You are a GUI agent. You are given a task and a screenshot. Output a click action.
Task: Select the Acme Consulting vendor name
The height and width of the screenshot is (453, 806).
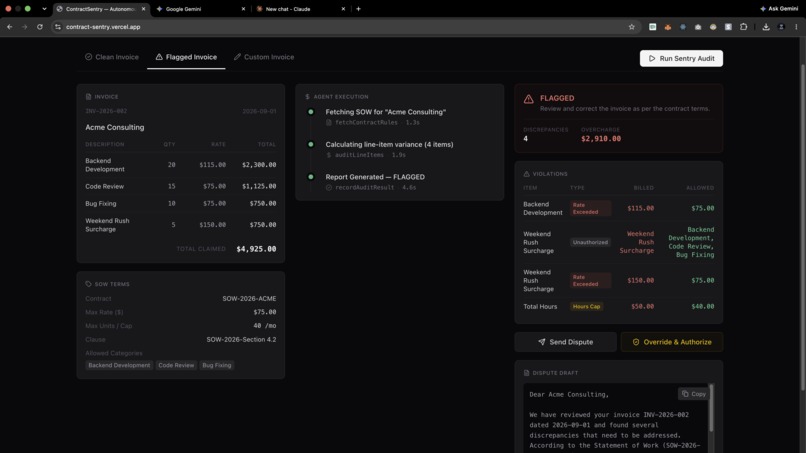click(x=115, y=128)
